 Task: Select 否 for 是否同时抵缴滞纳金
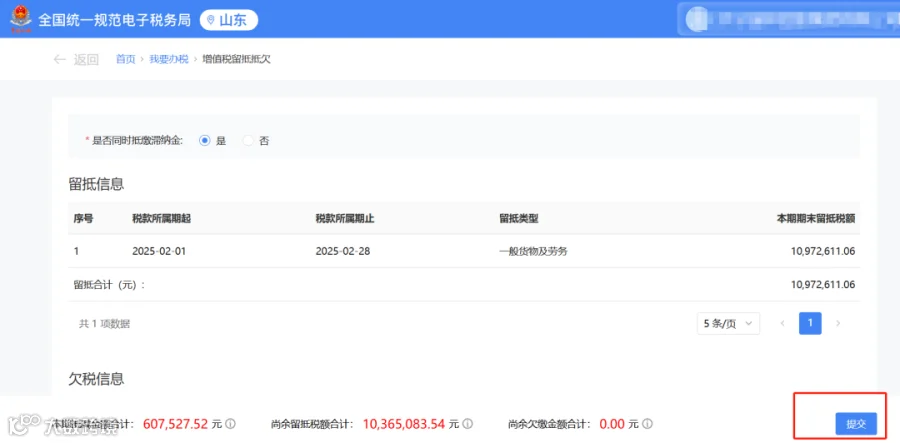pyautogui.click(x=248, y=141)
